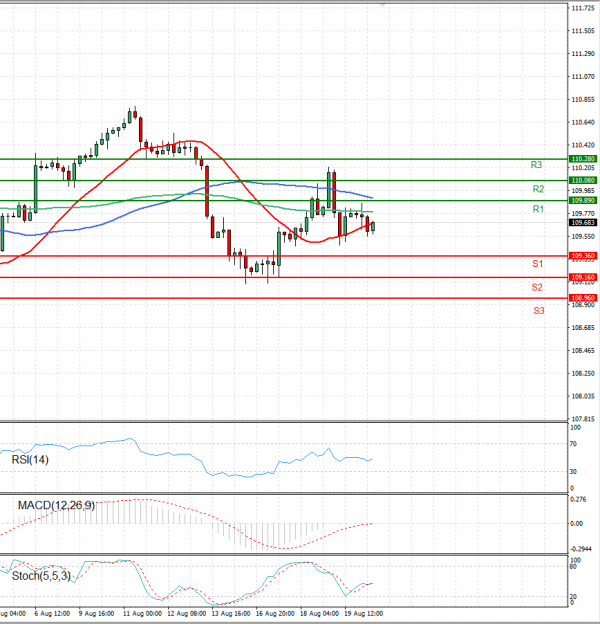Select the 109.360 support price tag
This screenshot has width=600, height=624.
click(583, 255)
